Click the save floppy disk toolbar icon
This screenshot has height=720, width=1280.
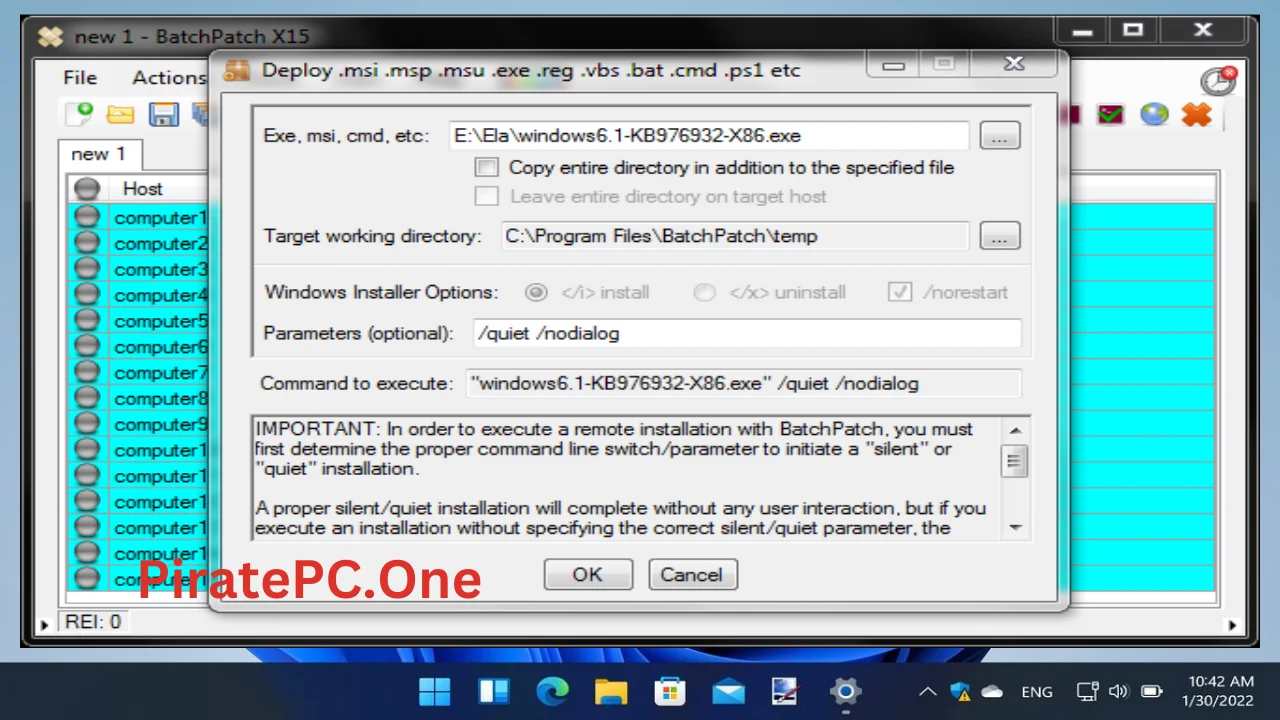click(163, 114)
